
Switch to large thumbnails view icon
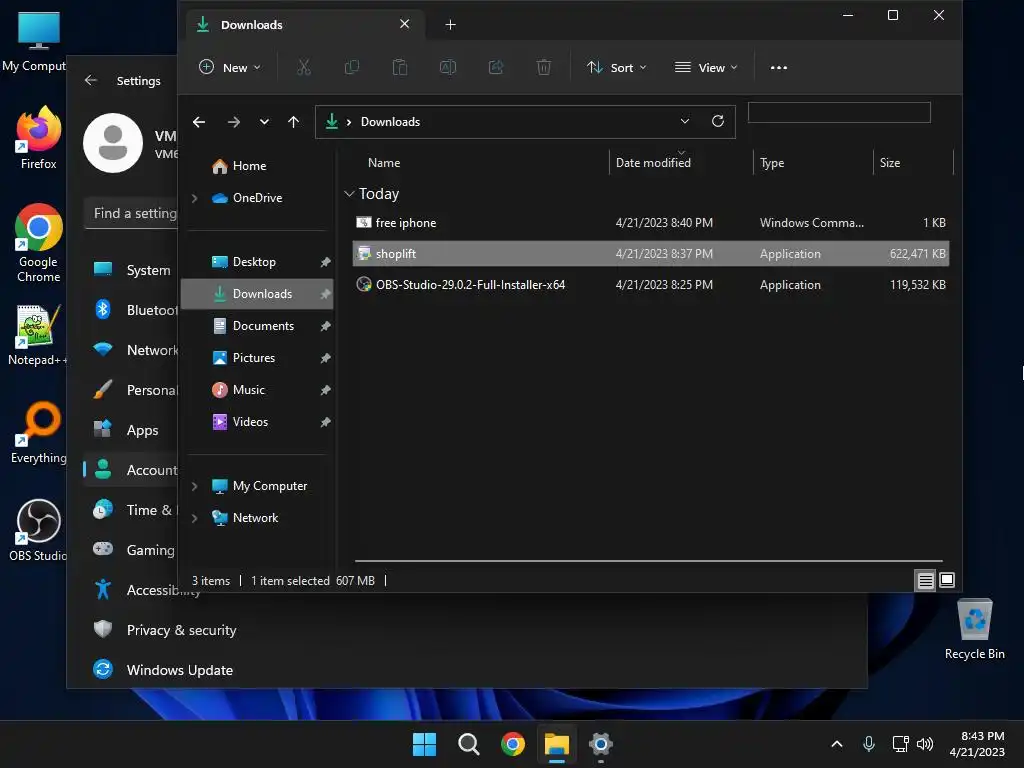947,580
